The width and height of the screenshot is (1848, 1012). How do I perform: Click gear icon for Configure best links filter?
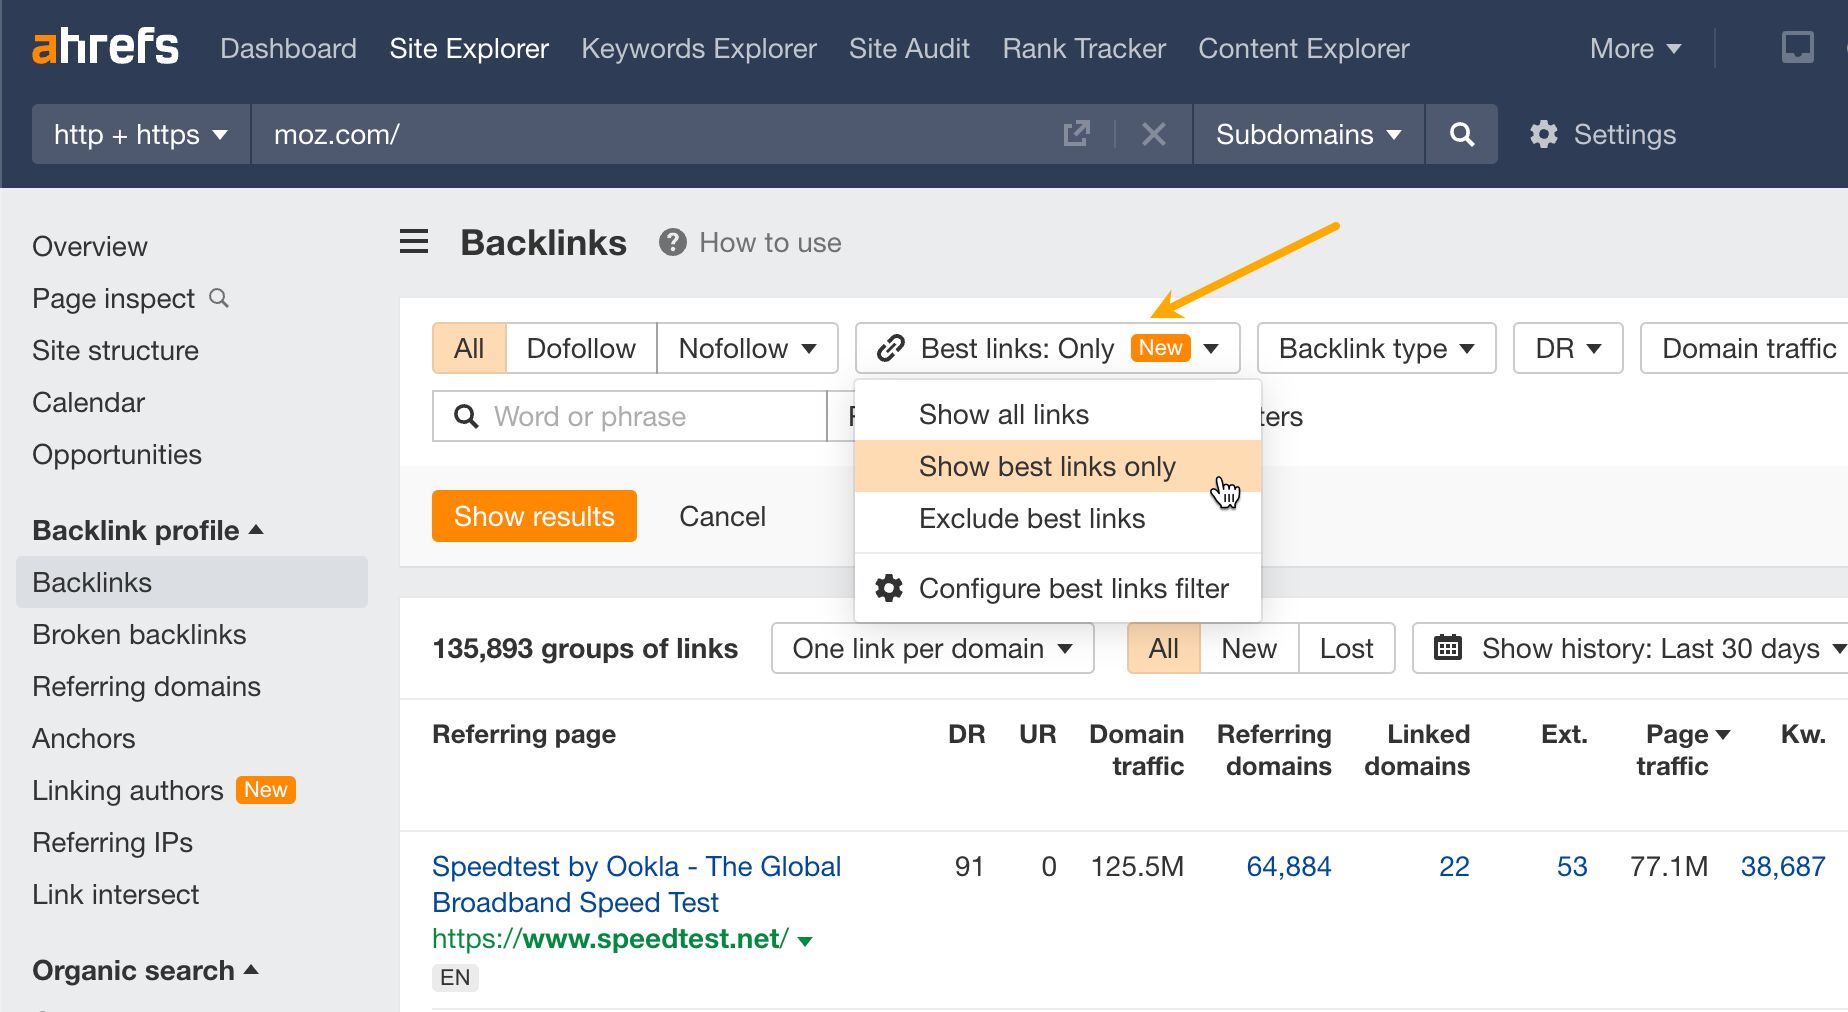click(x=888, y=588)
